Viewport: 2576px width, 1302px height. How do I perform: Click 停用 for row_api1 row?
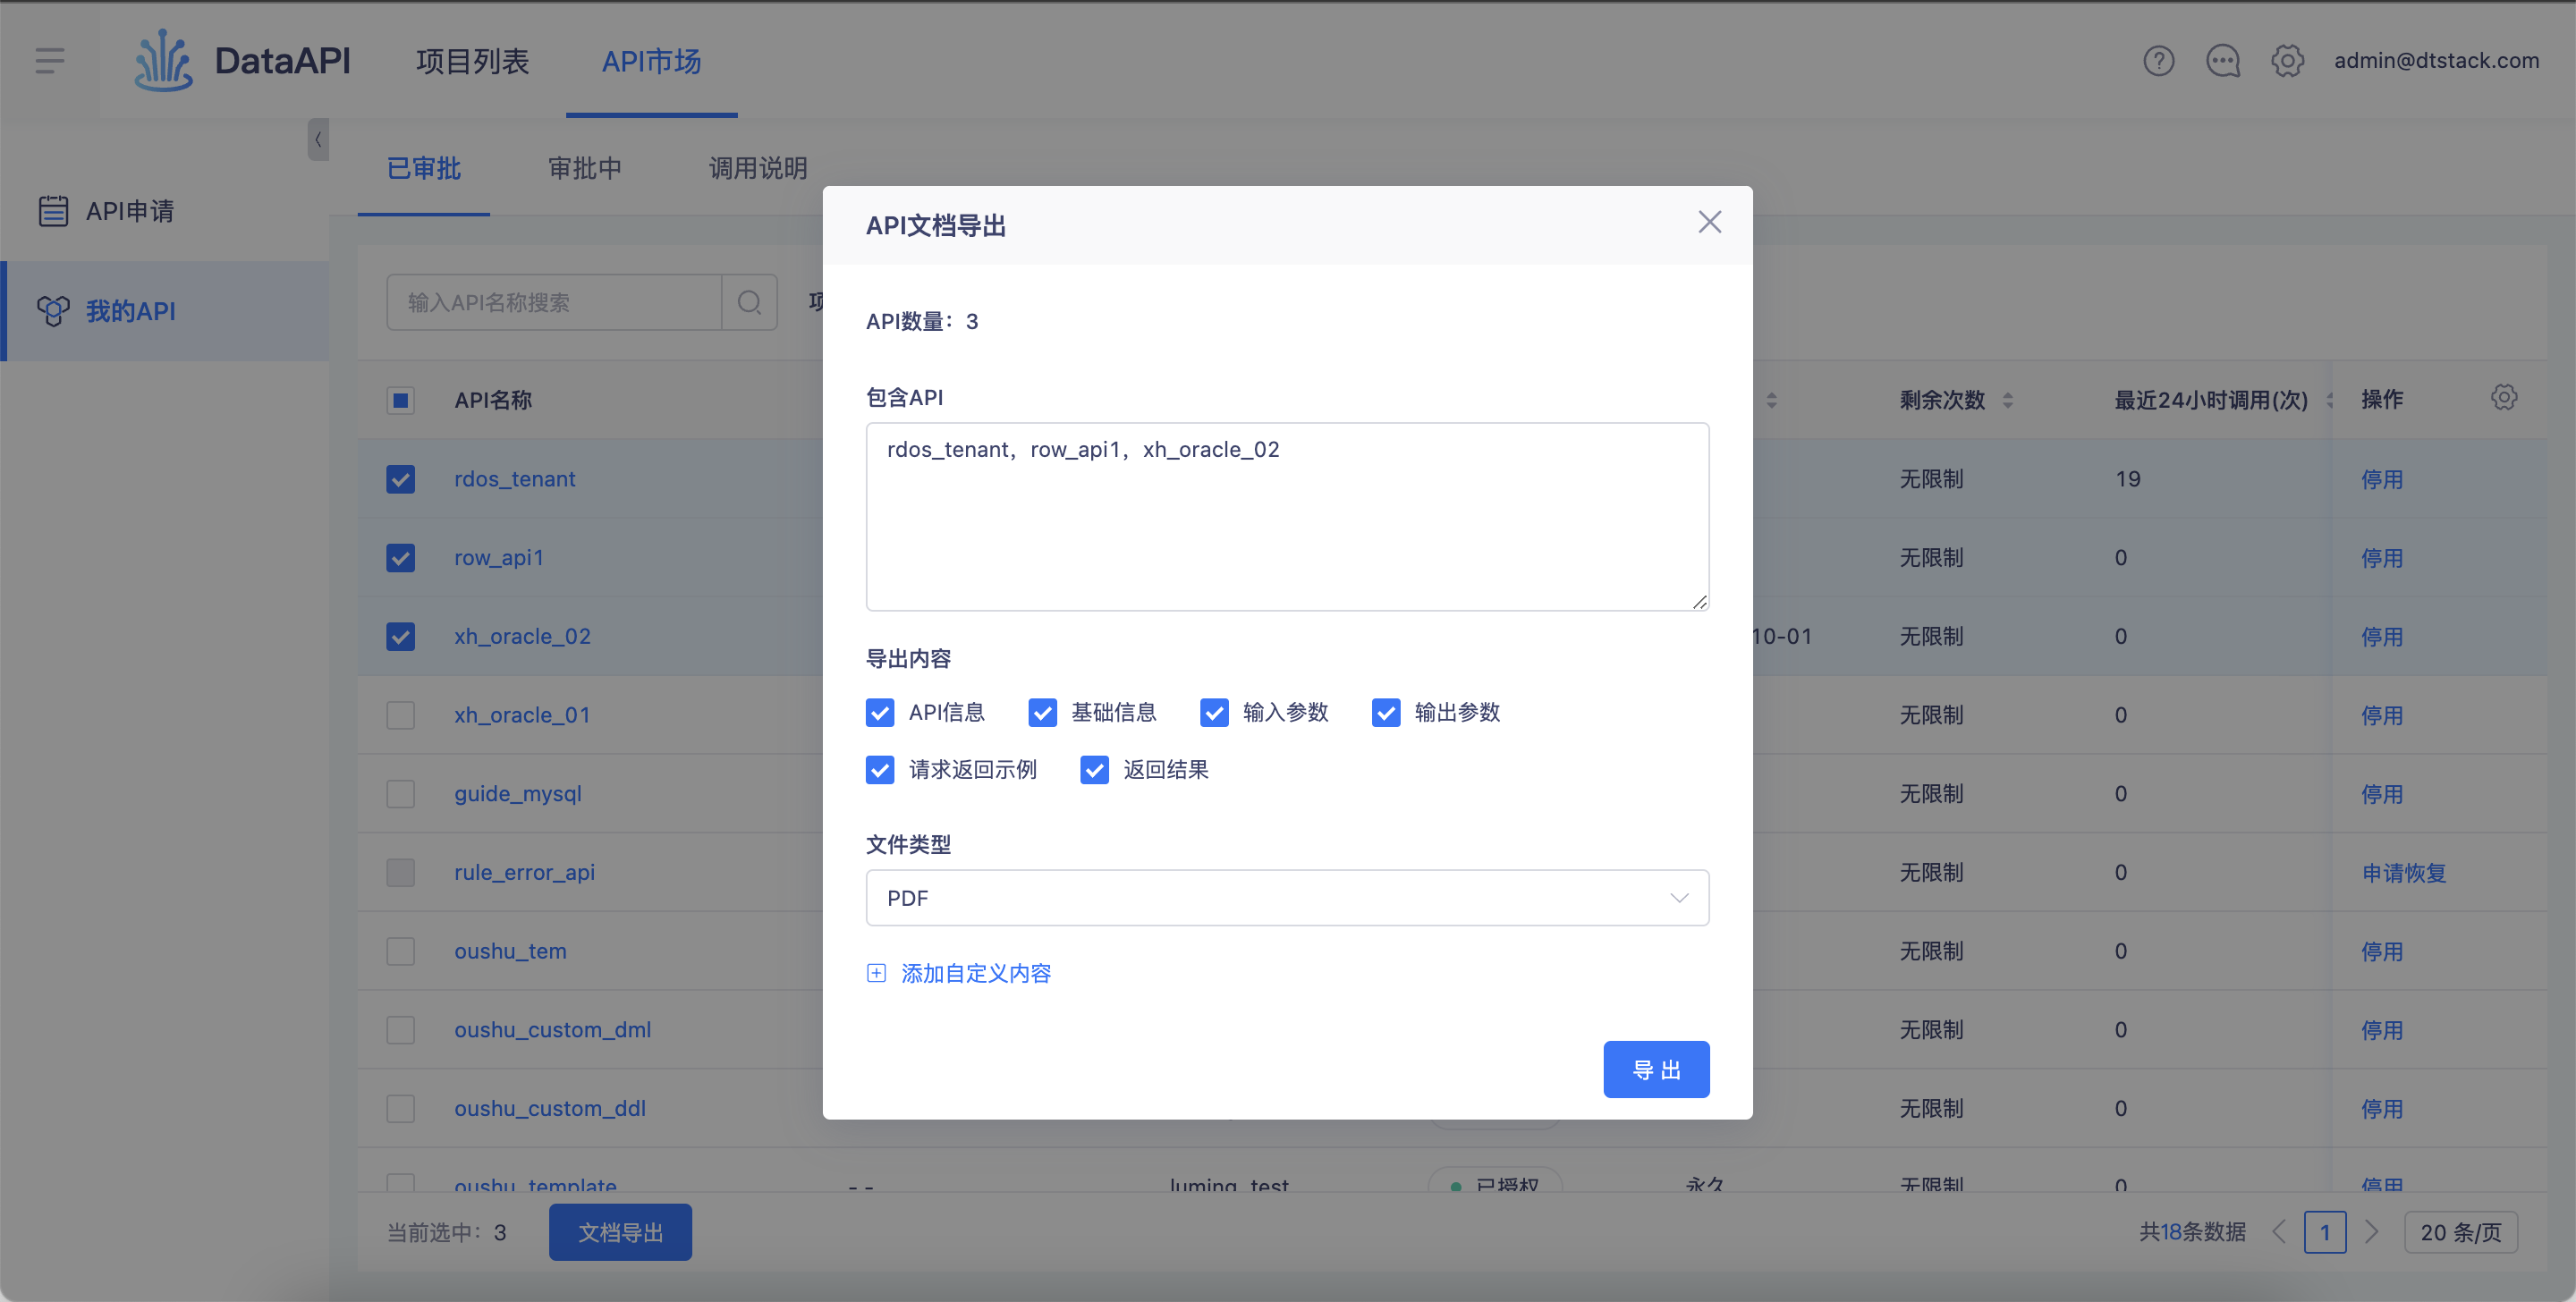(2382, 558)
